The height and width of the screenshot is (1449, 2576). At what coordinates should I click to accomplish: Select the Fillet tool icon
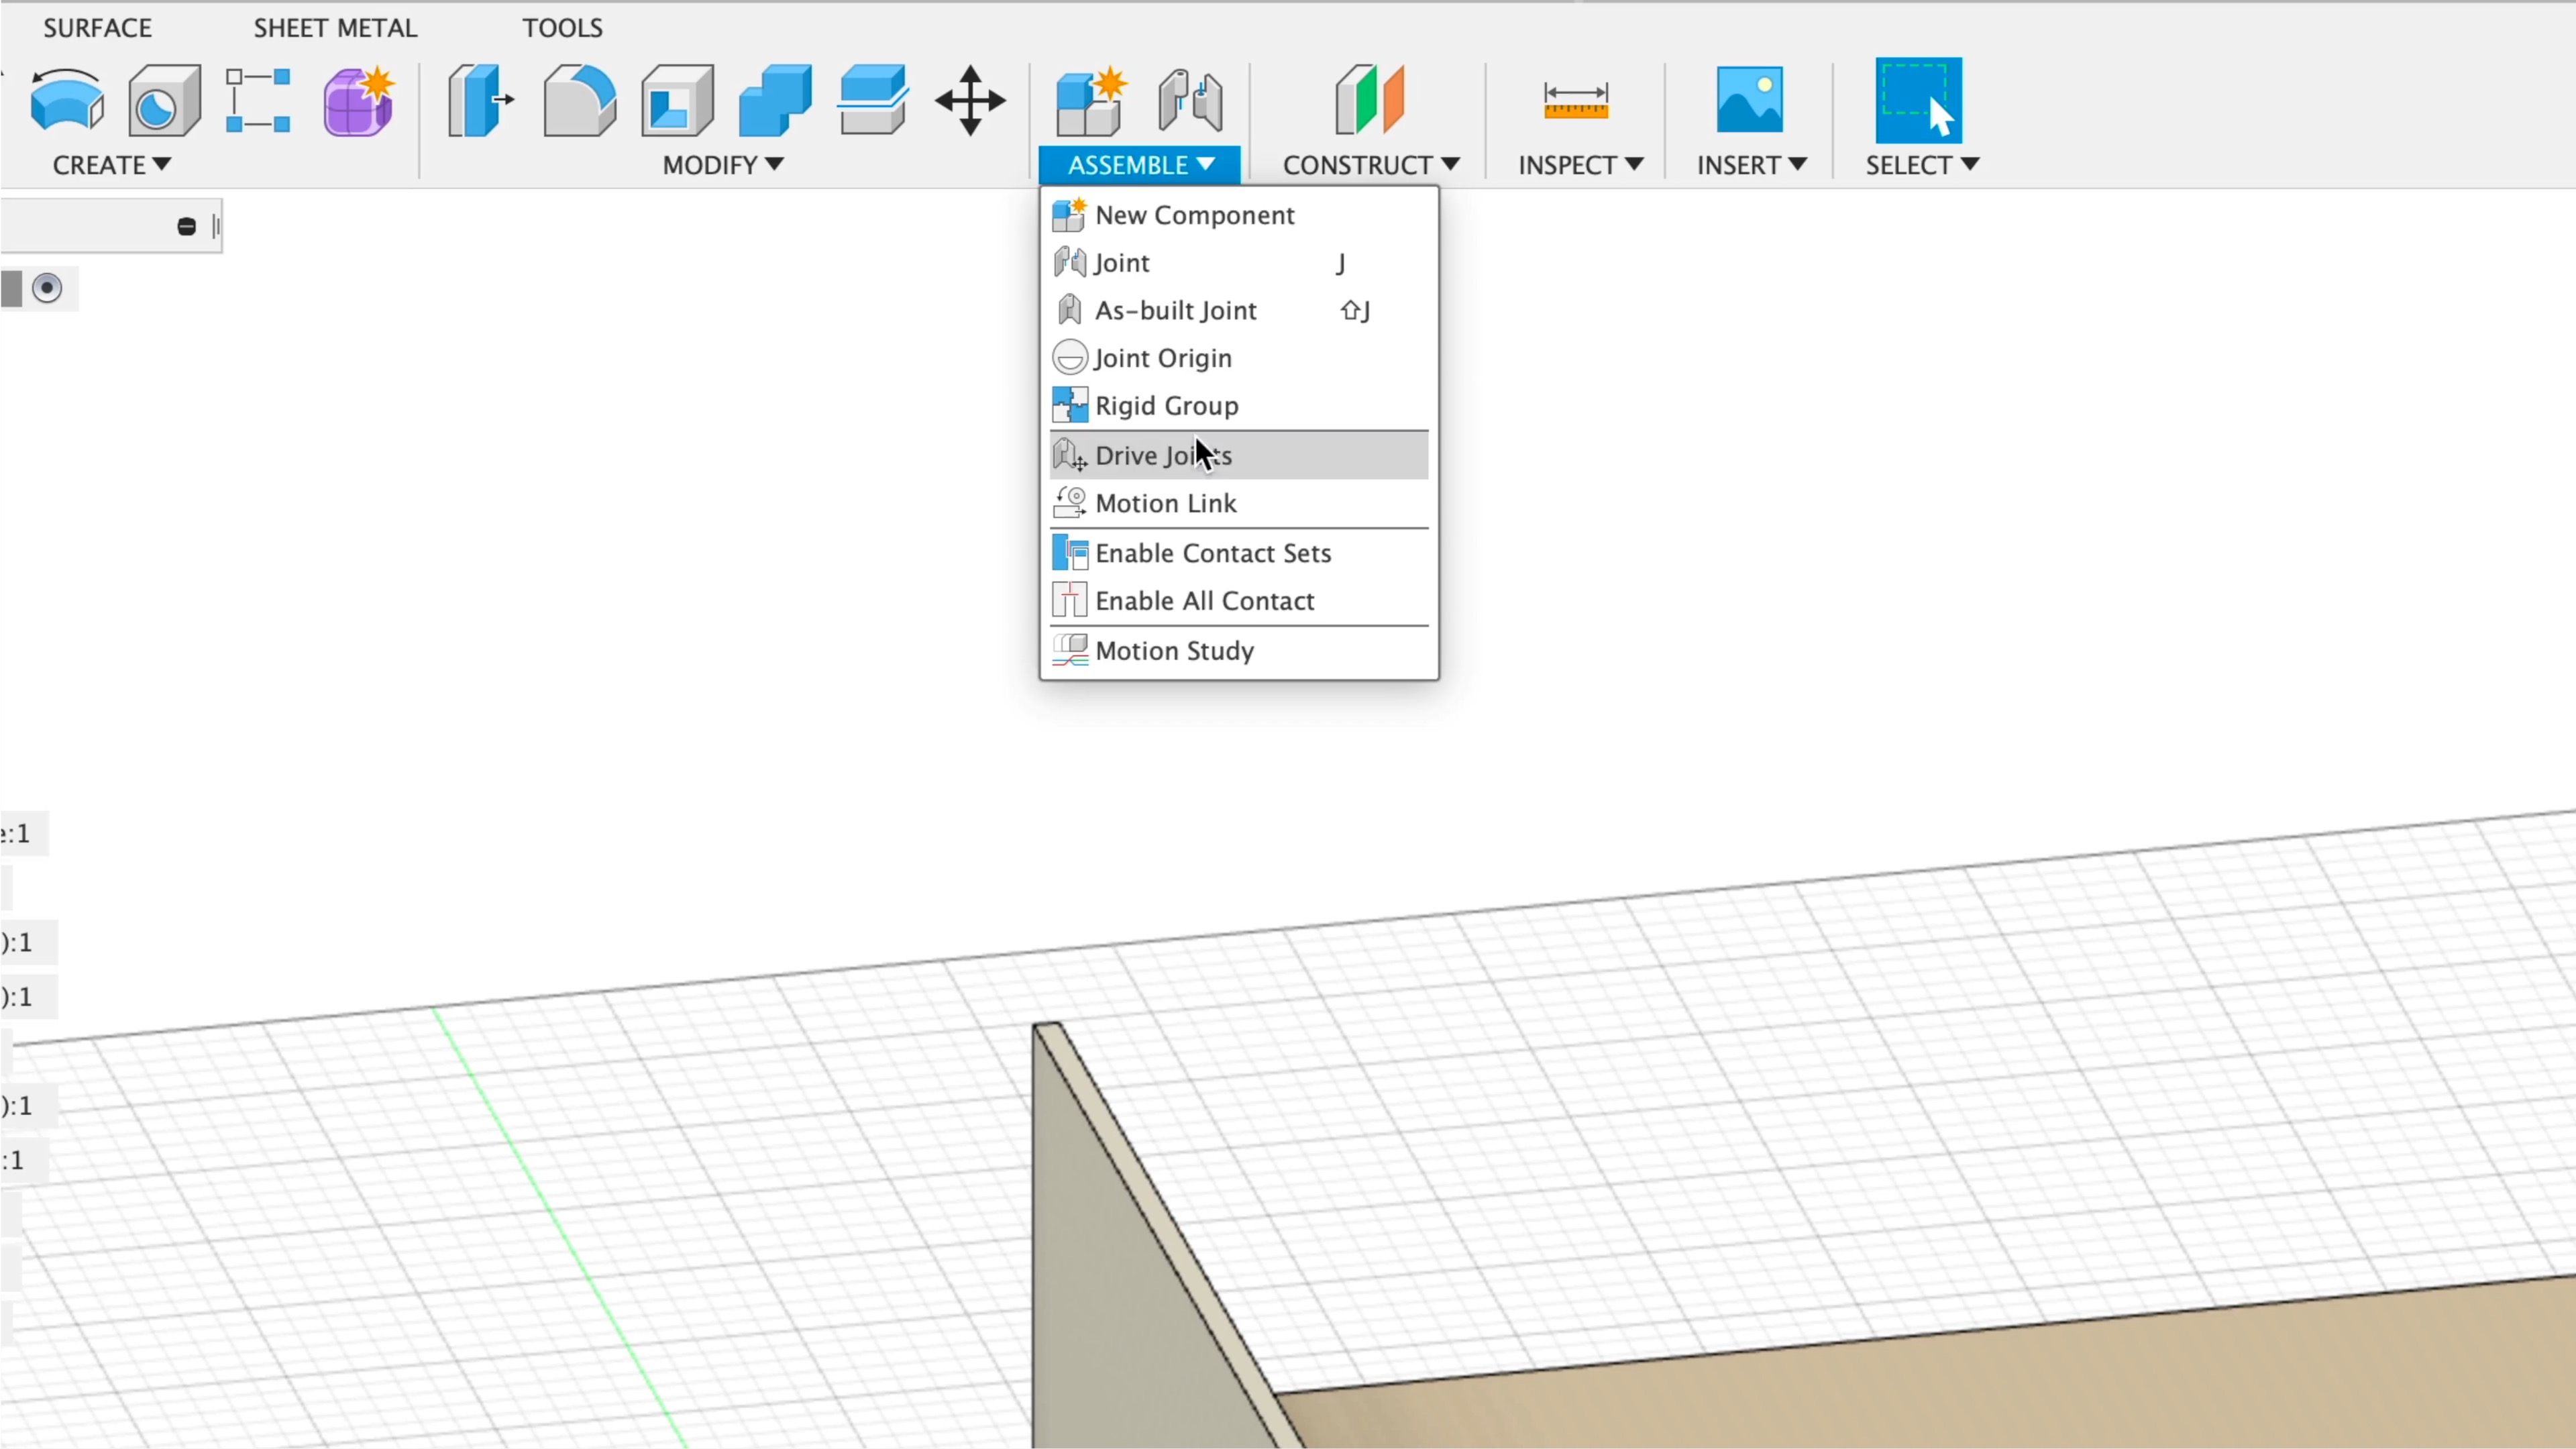[x=579, y=100]
